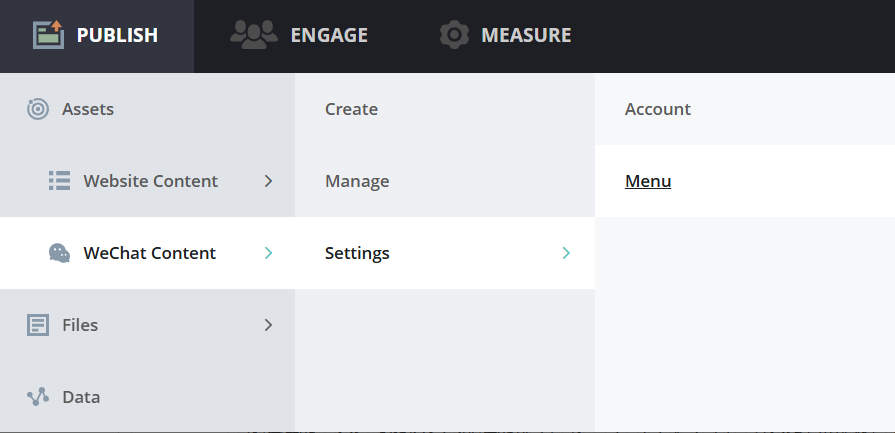895x433 pixels.
Task: Switch to the ENGAGE tab label
Action: click(329, 35)
